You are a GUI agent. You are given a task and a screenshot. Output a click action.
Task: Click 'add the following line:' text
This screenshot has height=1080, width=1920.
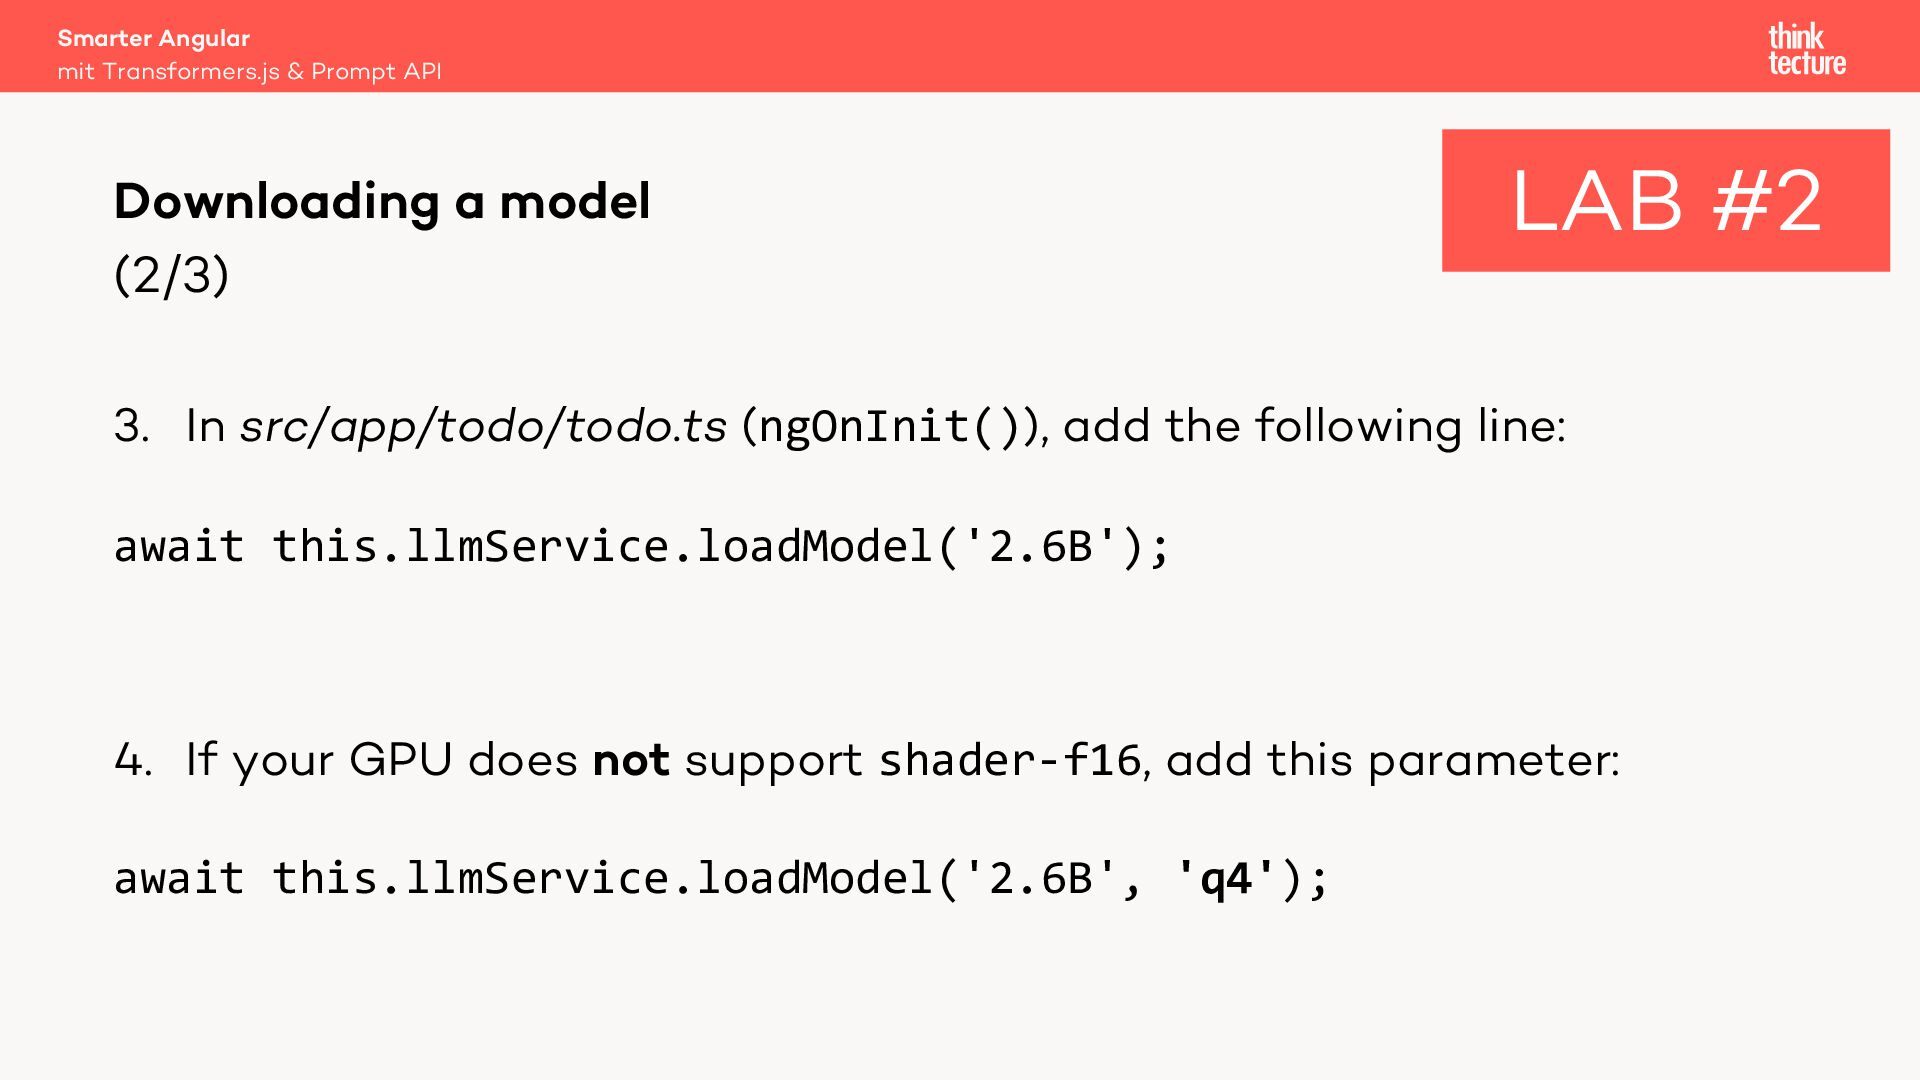(x=1313, y=426)
